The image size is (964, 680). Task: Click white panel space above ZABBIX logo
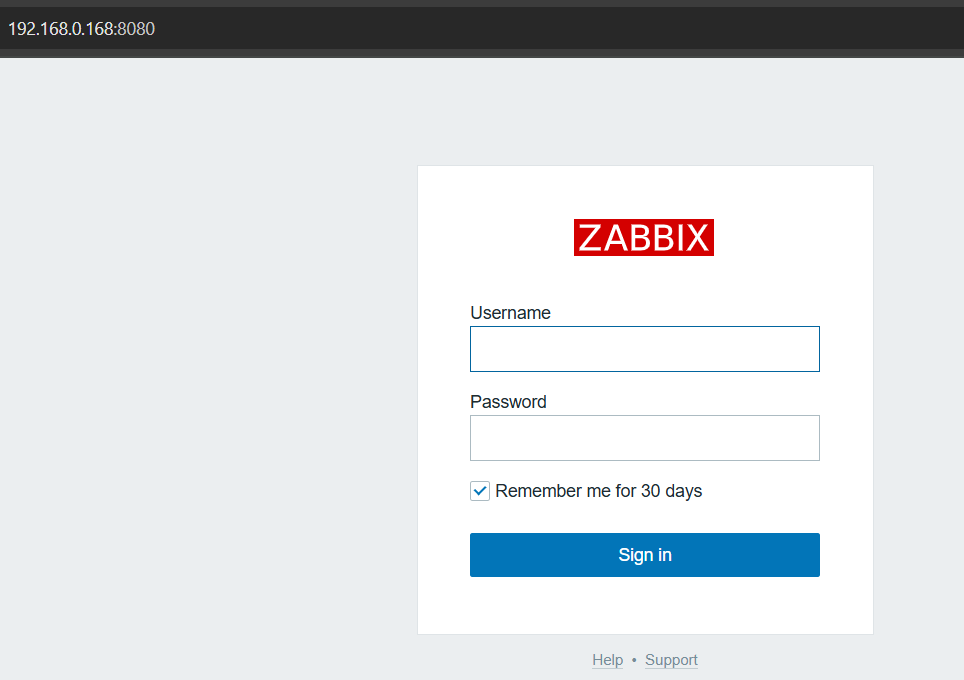pyautogui.click(x=644, y=192)
